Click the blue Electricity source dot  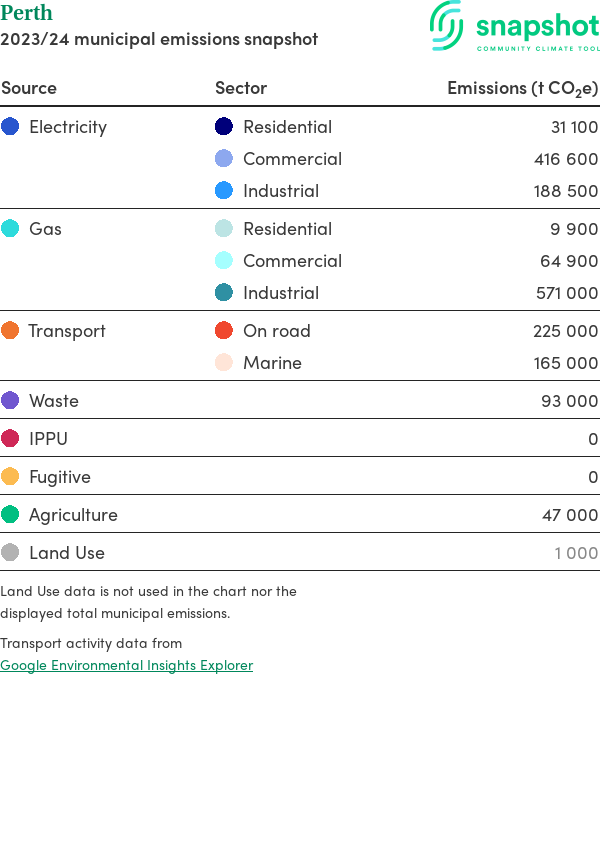[x=10, y=127]
